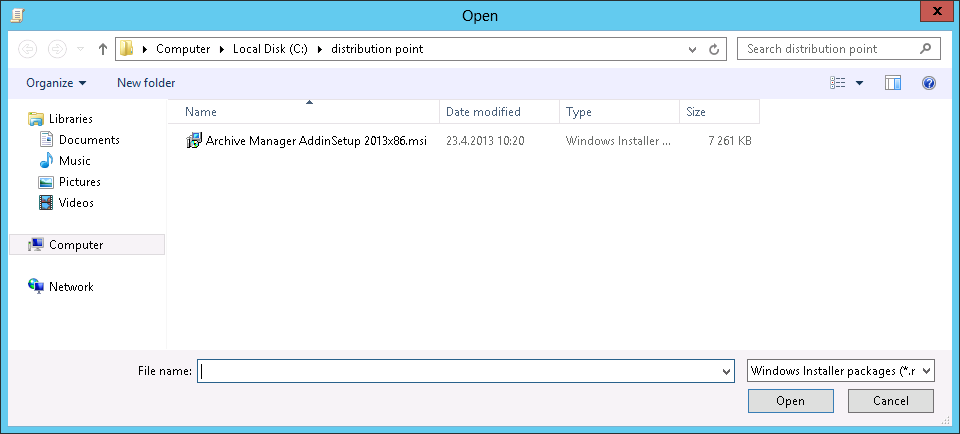The image size is (960, 434).
Task: Select Computer in navigation pane
Action: pyautogui.click(x=87, y=244)
